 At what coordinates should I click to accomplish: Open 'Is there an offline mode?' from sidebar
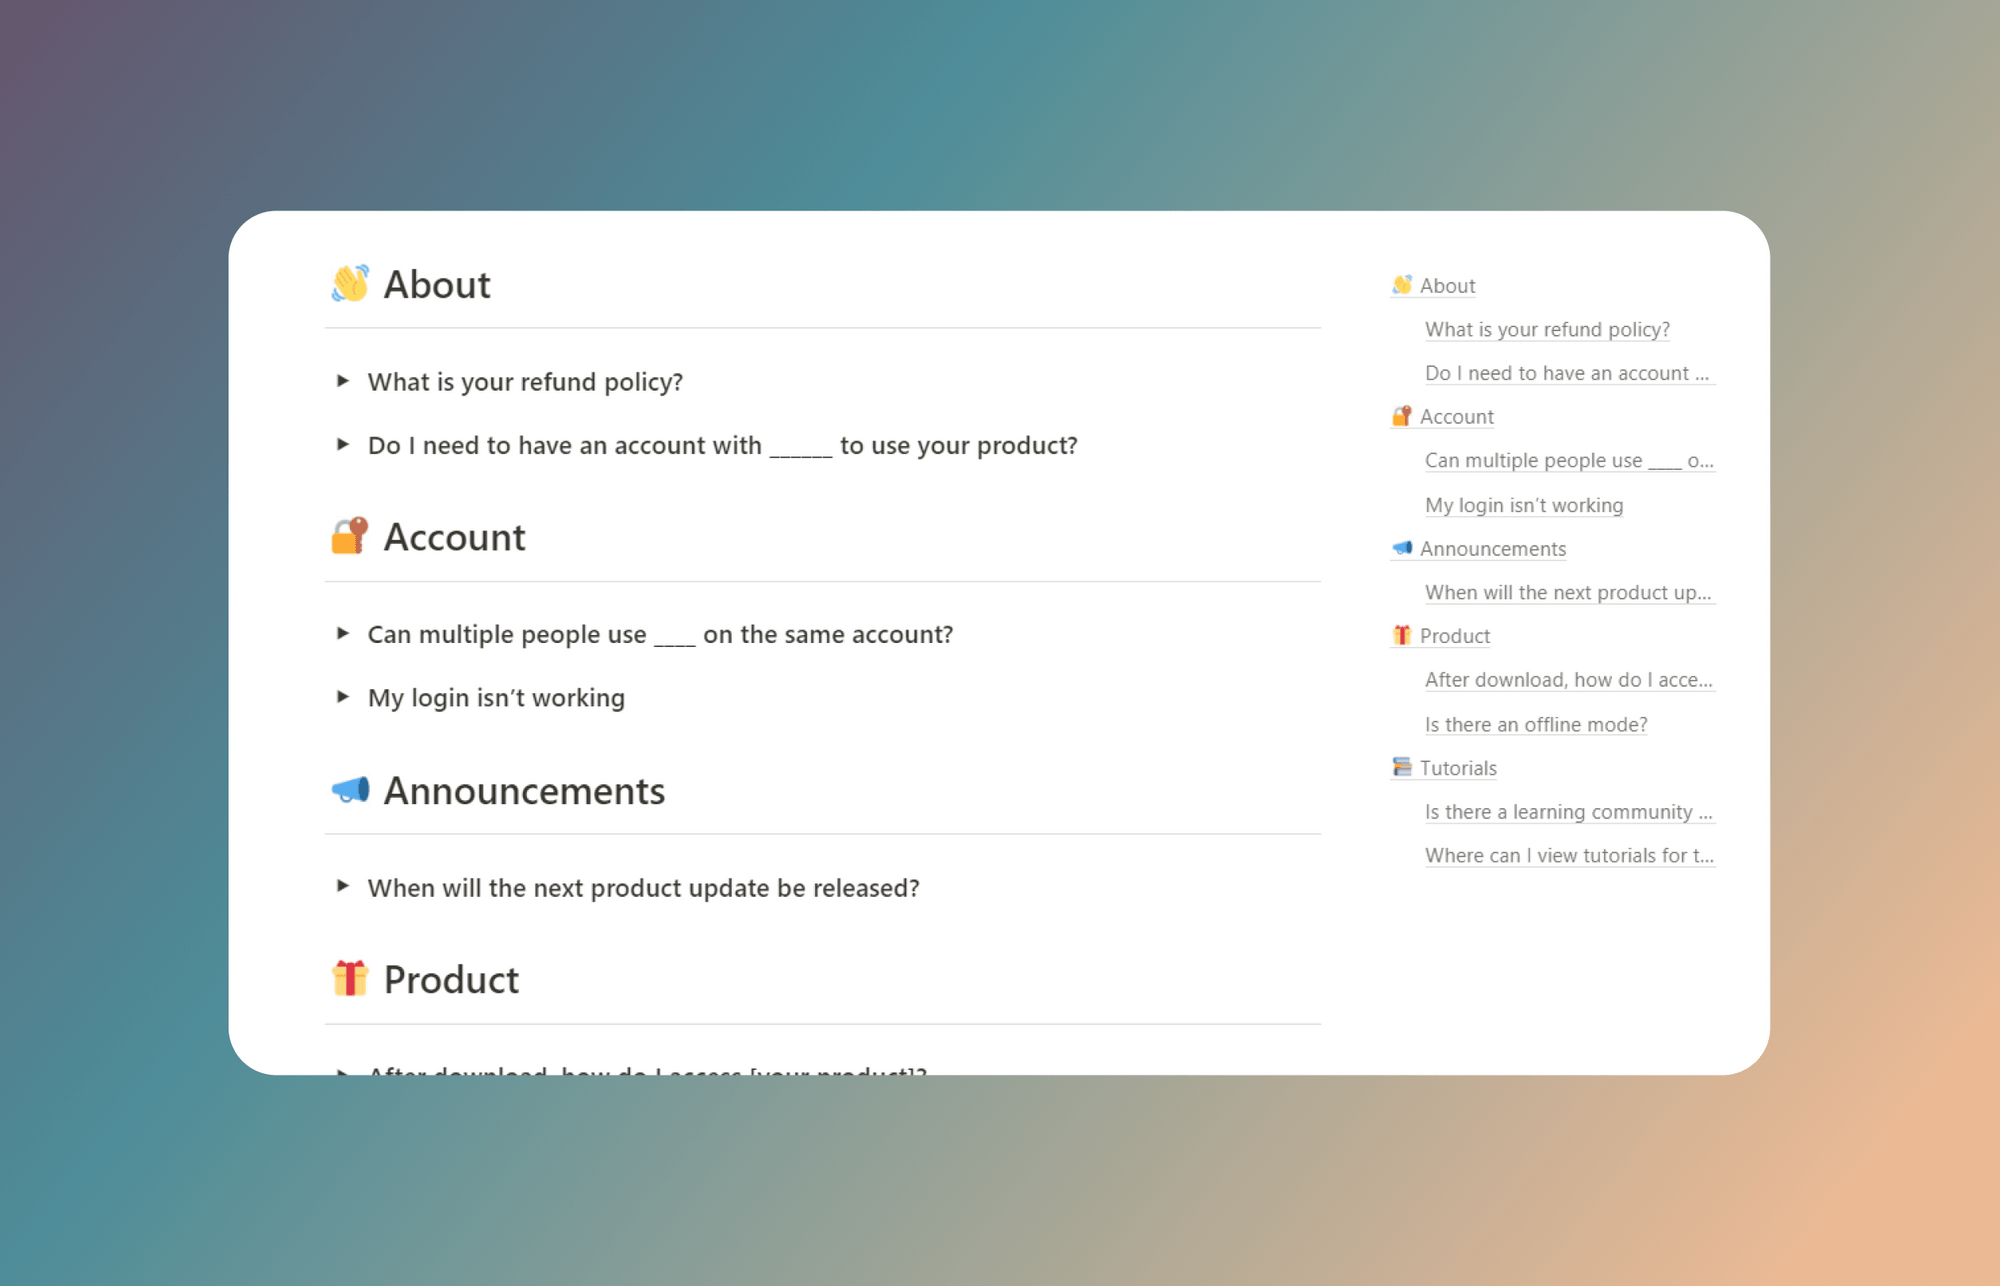point(1536,724)
